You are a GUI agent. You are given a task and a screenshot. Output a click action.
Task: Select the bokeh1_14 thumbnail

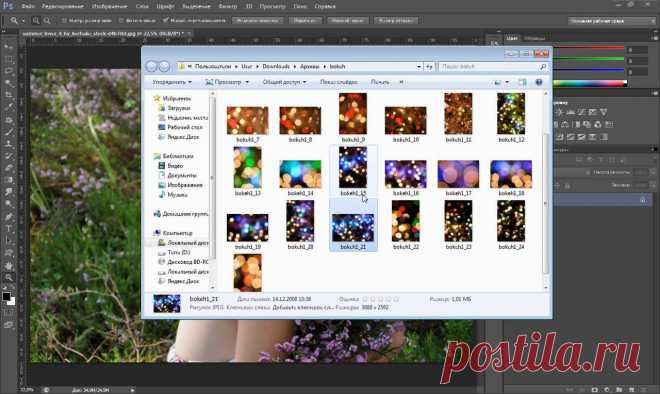tap(300, 178)
